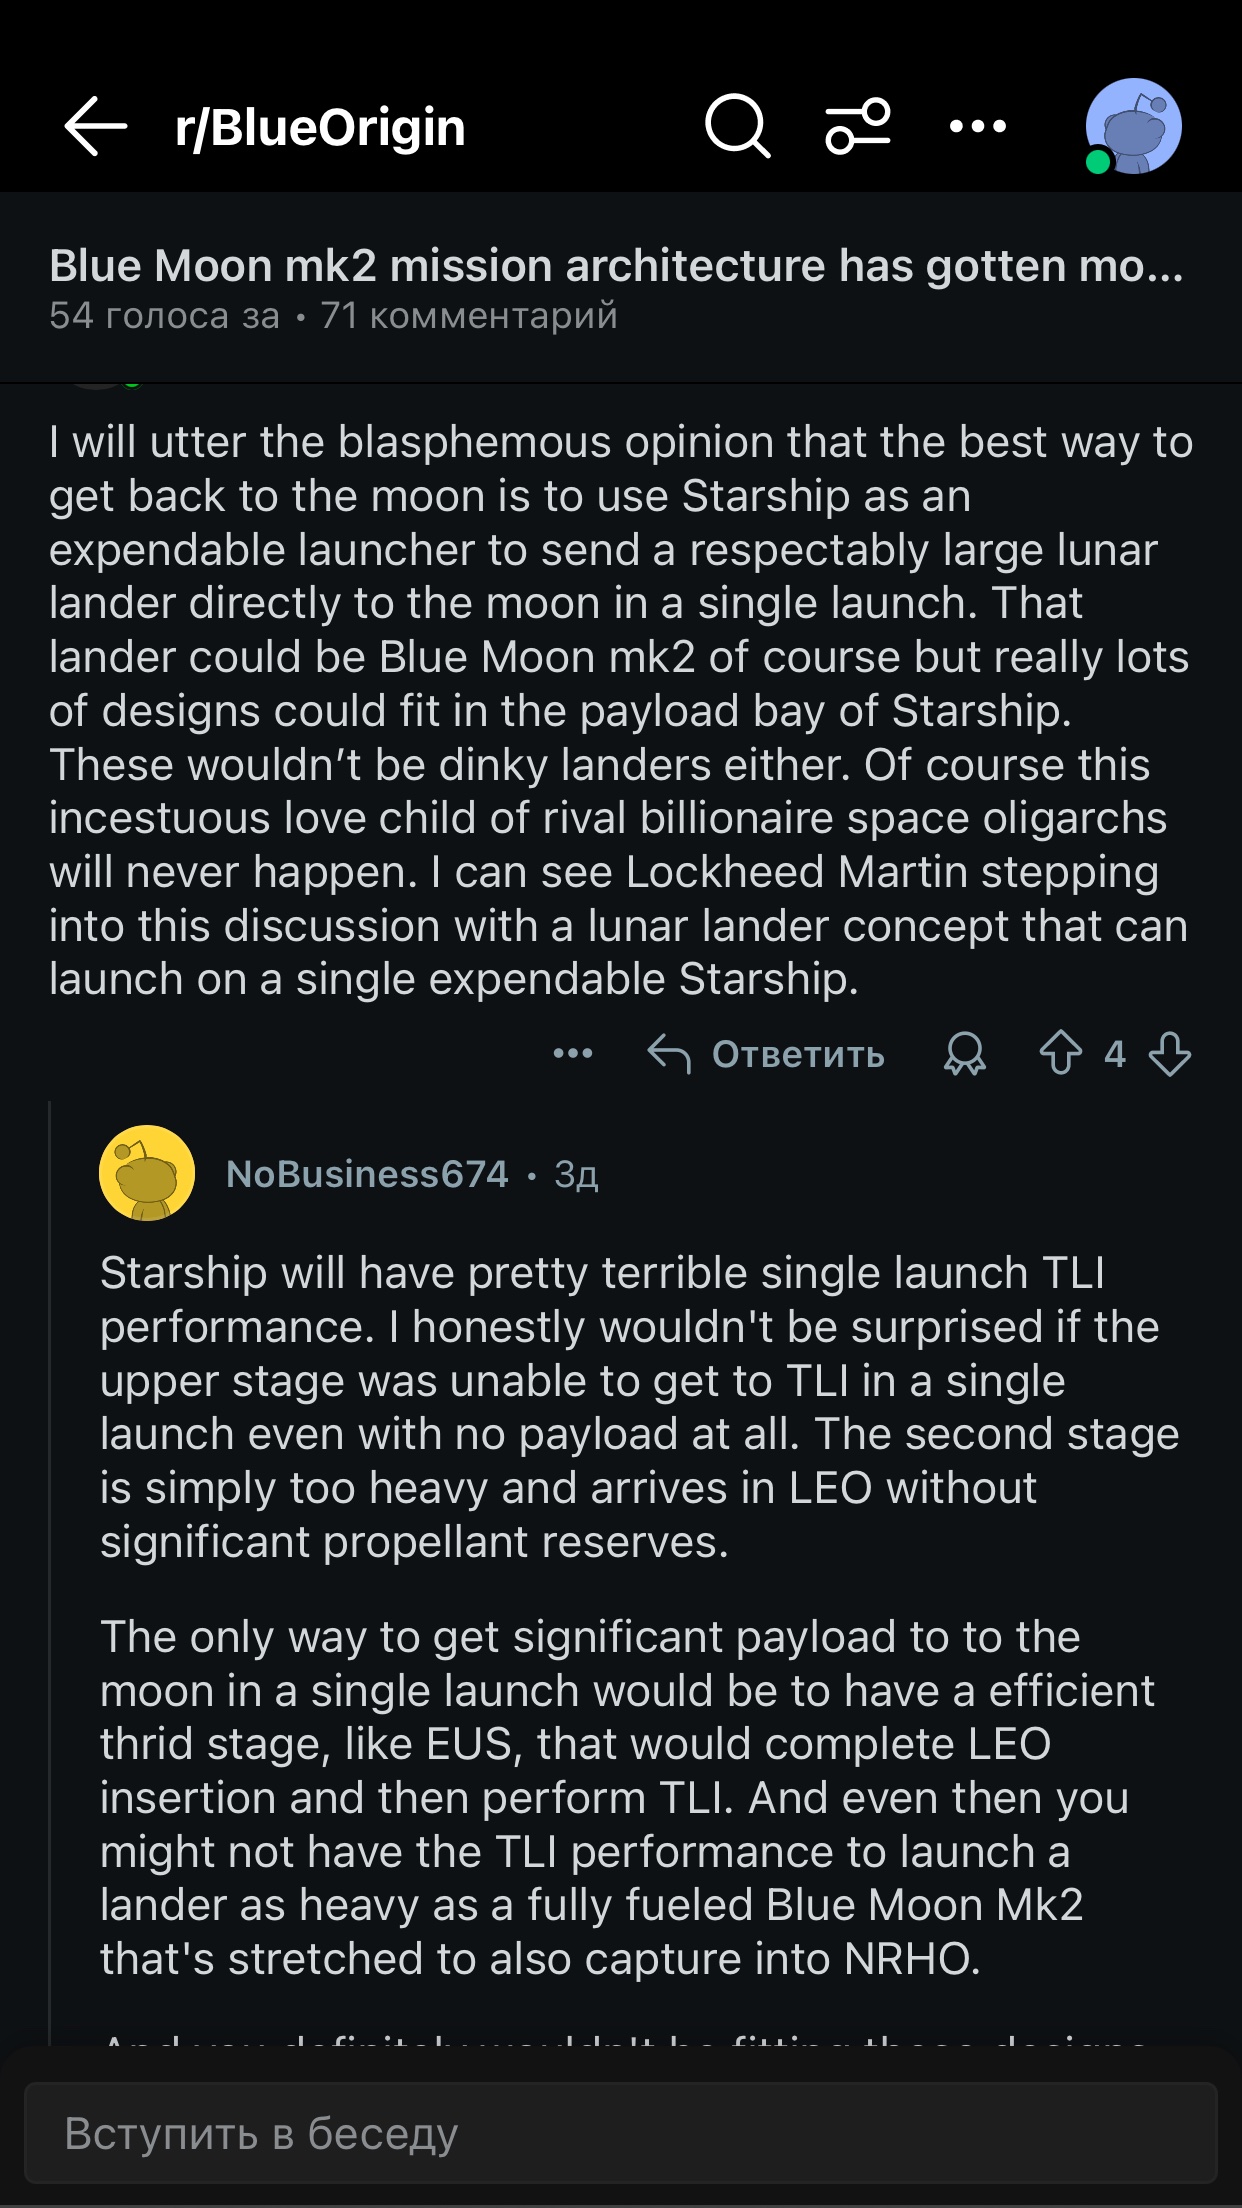
Task: Open NoBusiness674 username profile
Action: pyautogui.click(x=367, y=1174)
